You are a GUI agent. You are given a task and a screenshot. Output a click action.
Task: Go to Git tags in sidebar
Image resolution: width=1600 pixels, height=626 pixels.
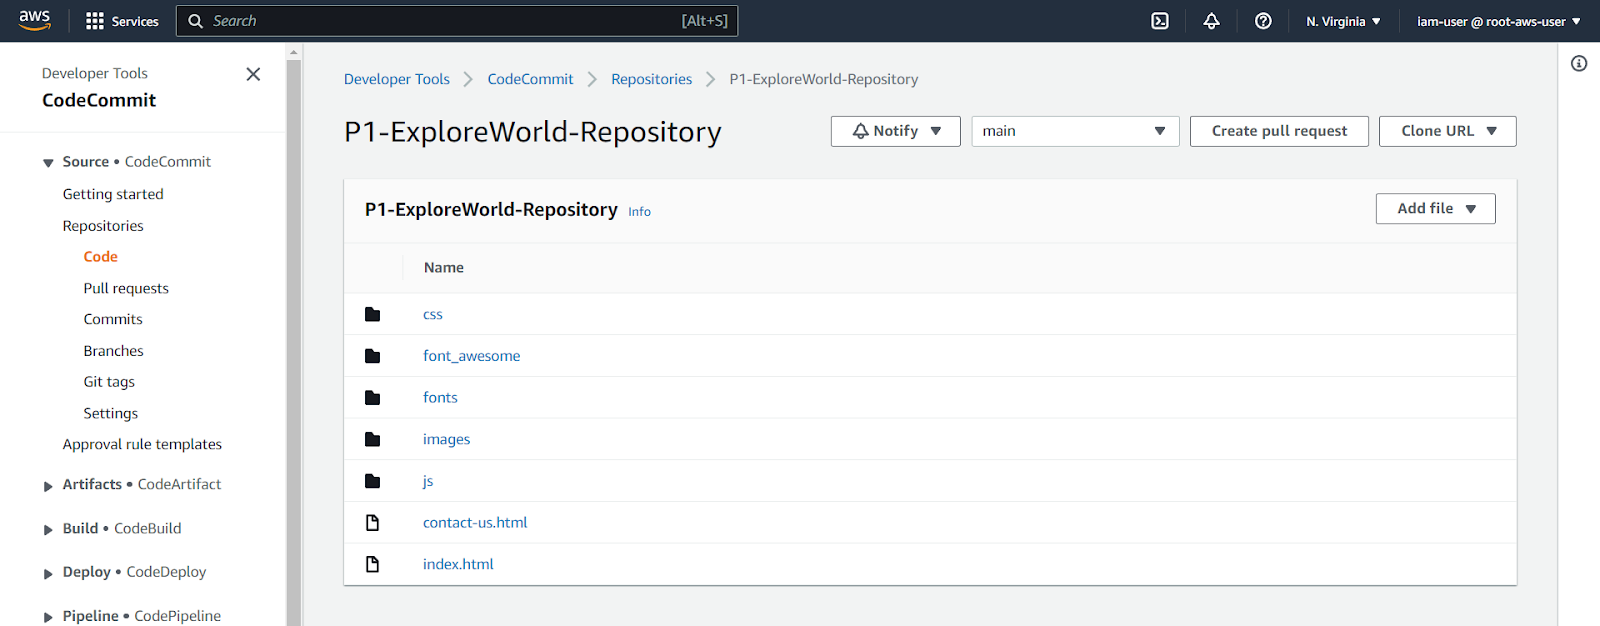point(109,382)
